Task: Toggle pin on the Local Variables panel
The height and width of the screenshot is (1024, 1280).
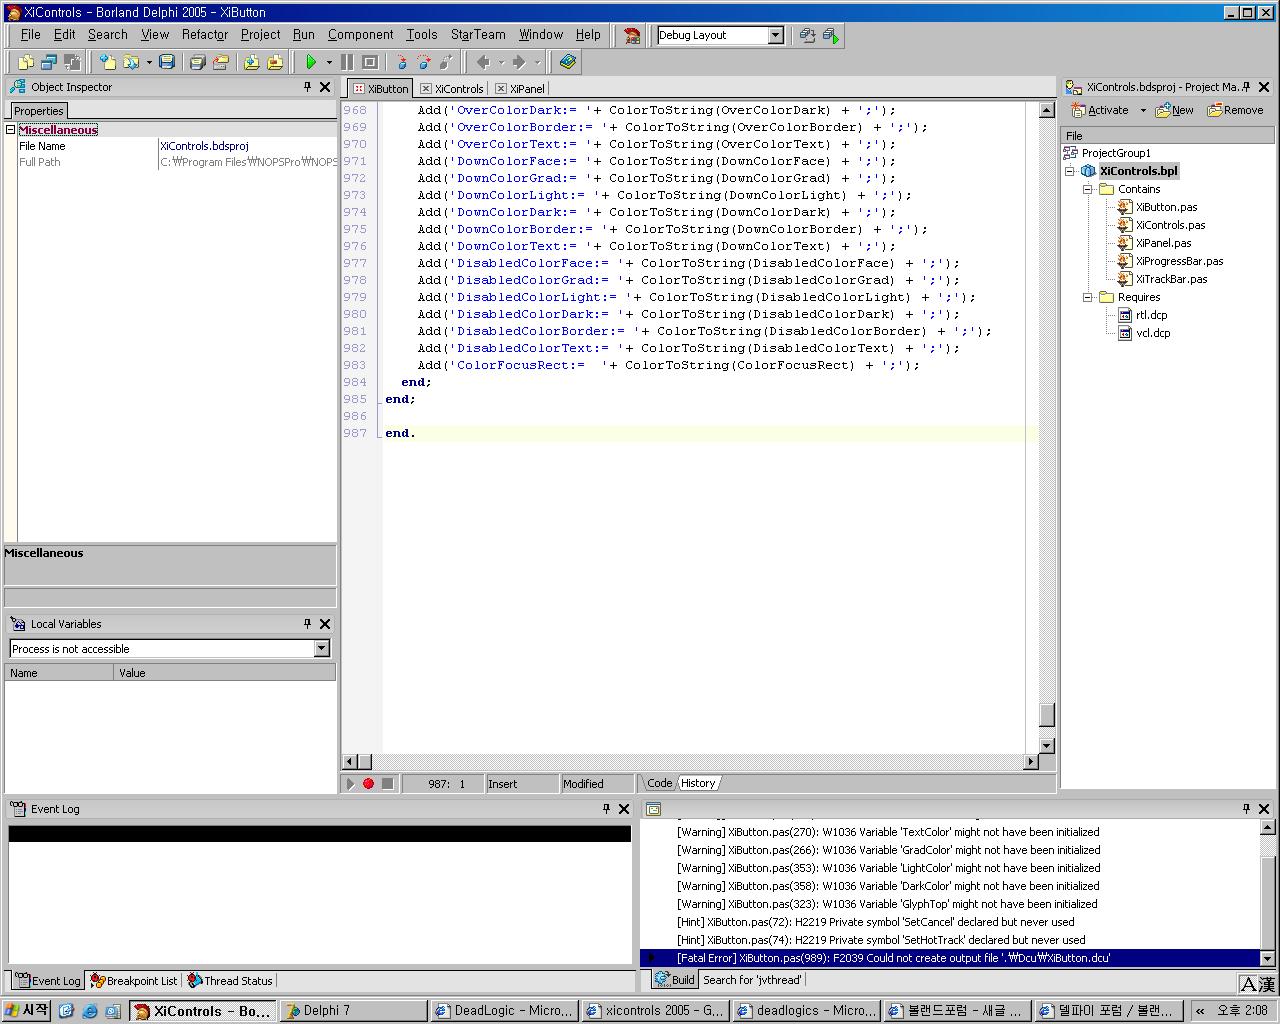Action: pos(307,624)
